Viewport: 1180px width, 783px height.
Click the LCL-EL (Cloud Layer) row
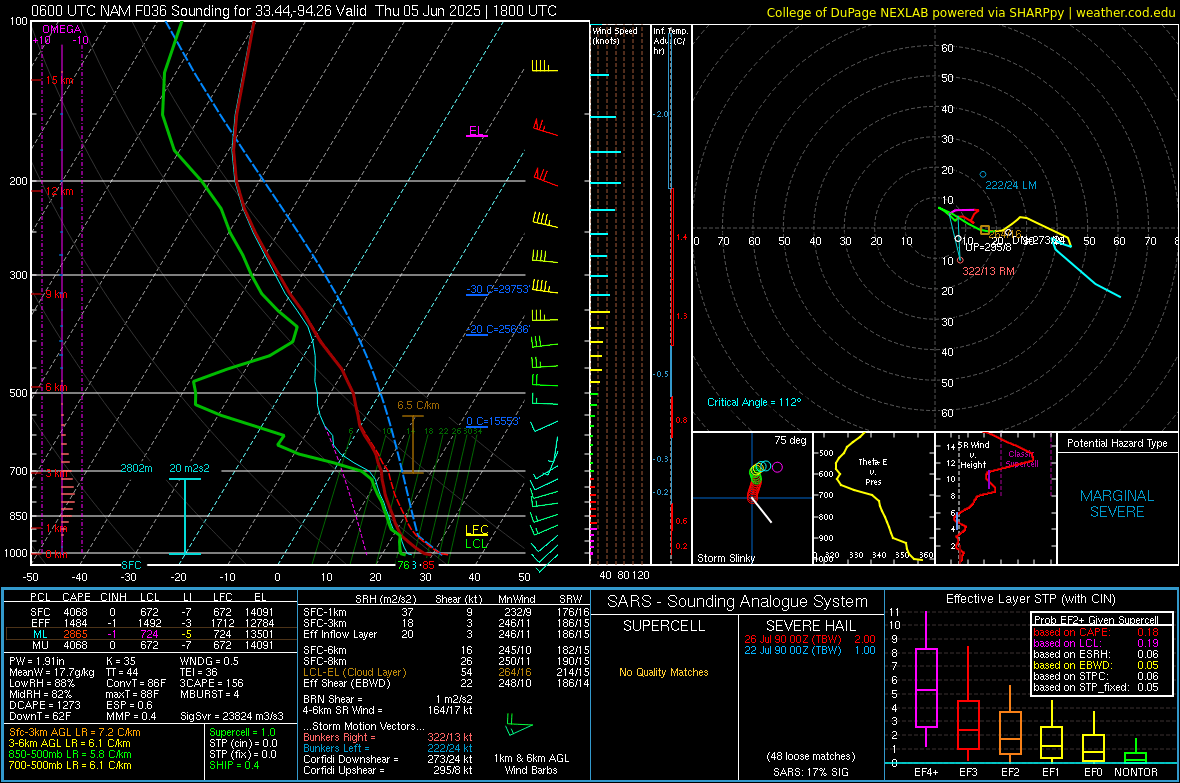444,672
